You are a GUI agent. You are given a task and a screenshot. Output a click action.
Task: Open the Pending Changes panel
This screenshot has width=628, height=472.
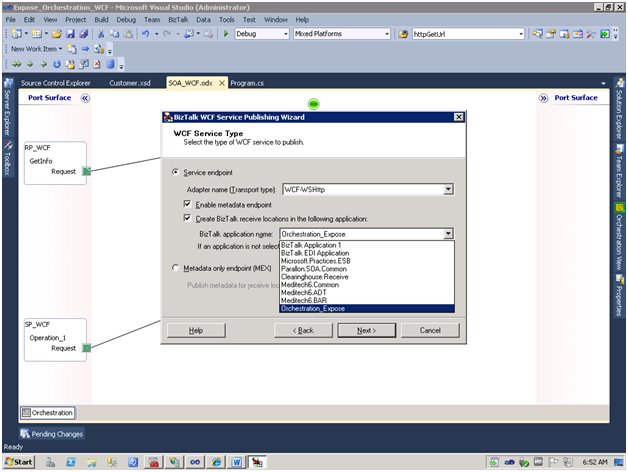pyautogui.click(x=52, y=434)
